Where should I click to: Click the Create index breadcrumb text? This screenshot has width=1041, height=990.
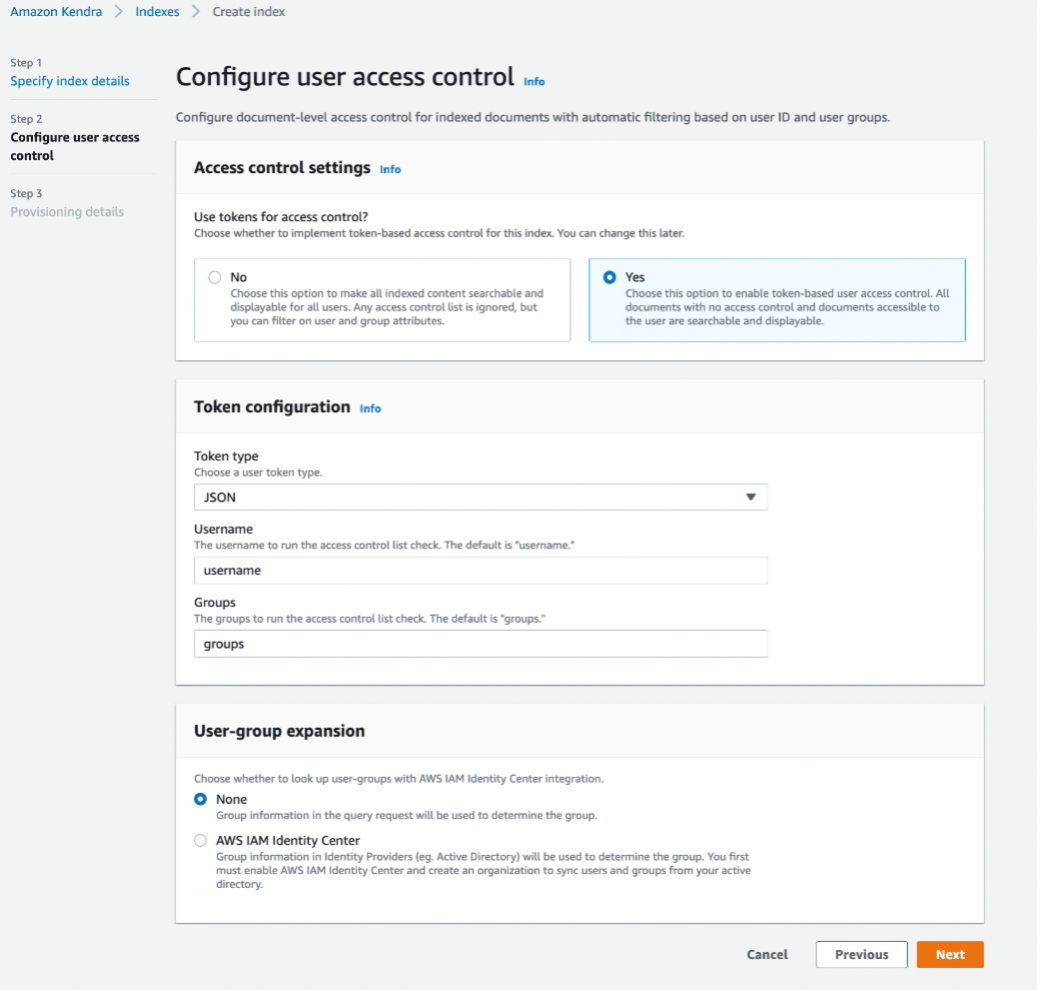click(249, 12)
